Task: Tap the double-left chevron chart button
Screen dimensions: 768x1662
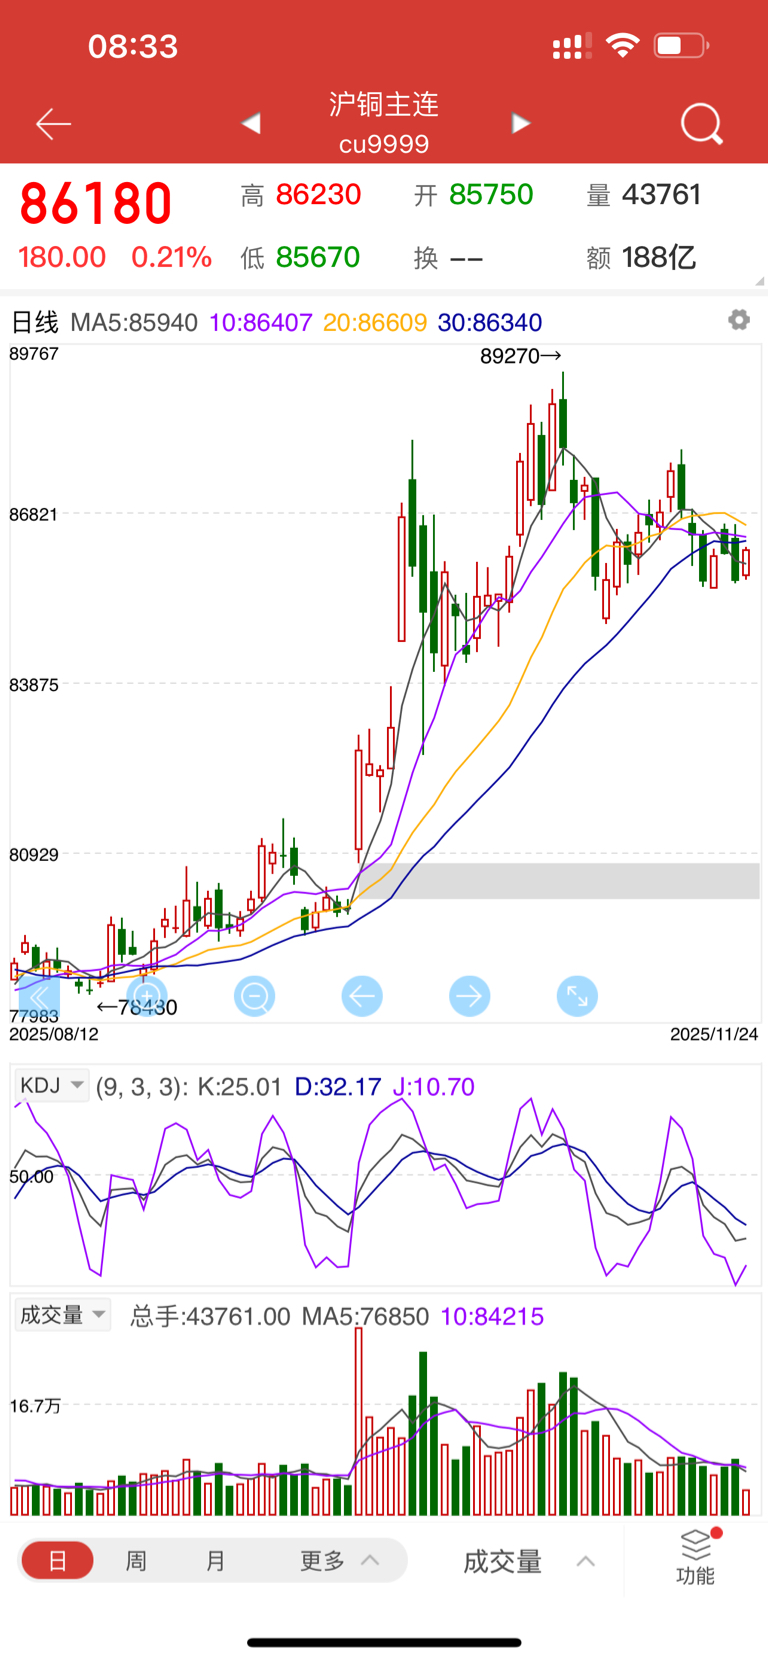Action: tap(39, 996)
